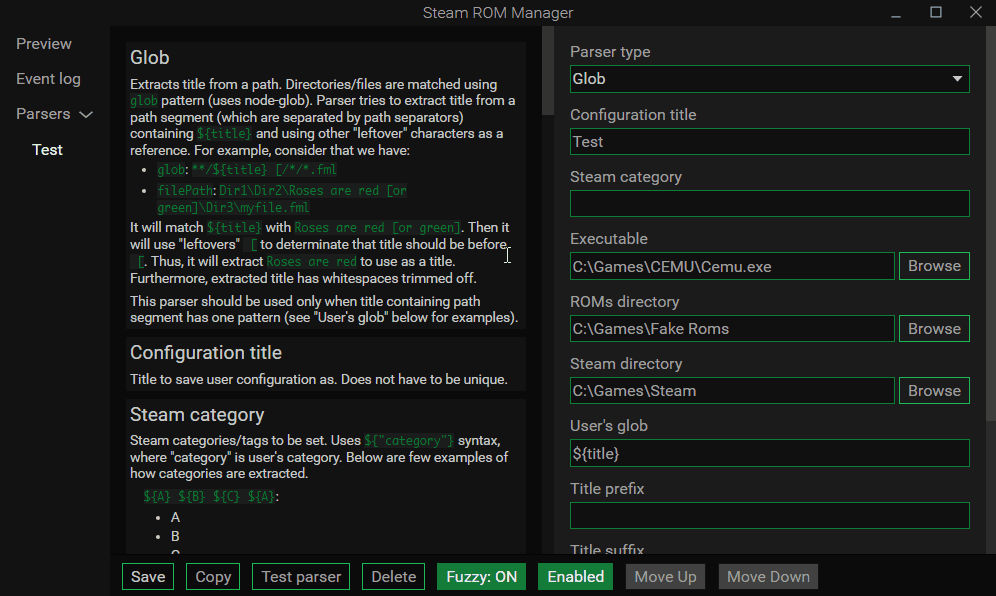Click the empty Steam category field
Viewport: 996px width, 596px height.
point(769,204)
